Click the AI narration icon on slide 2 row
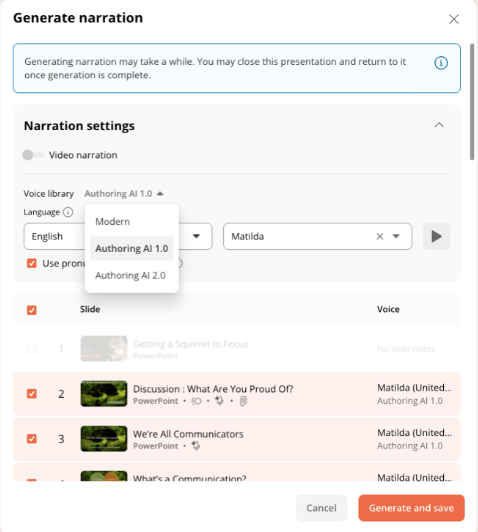Viewport: 478px width, 532px height. [x=219, y=401]
